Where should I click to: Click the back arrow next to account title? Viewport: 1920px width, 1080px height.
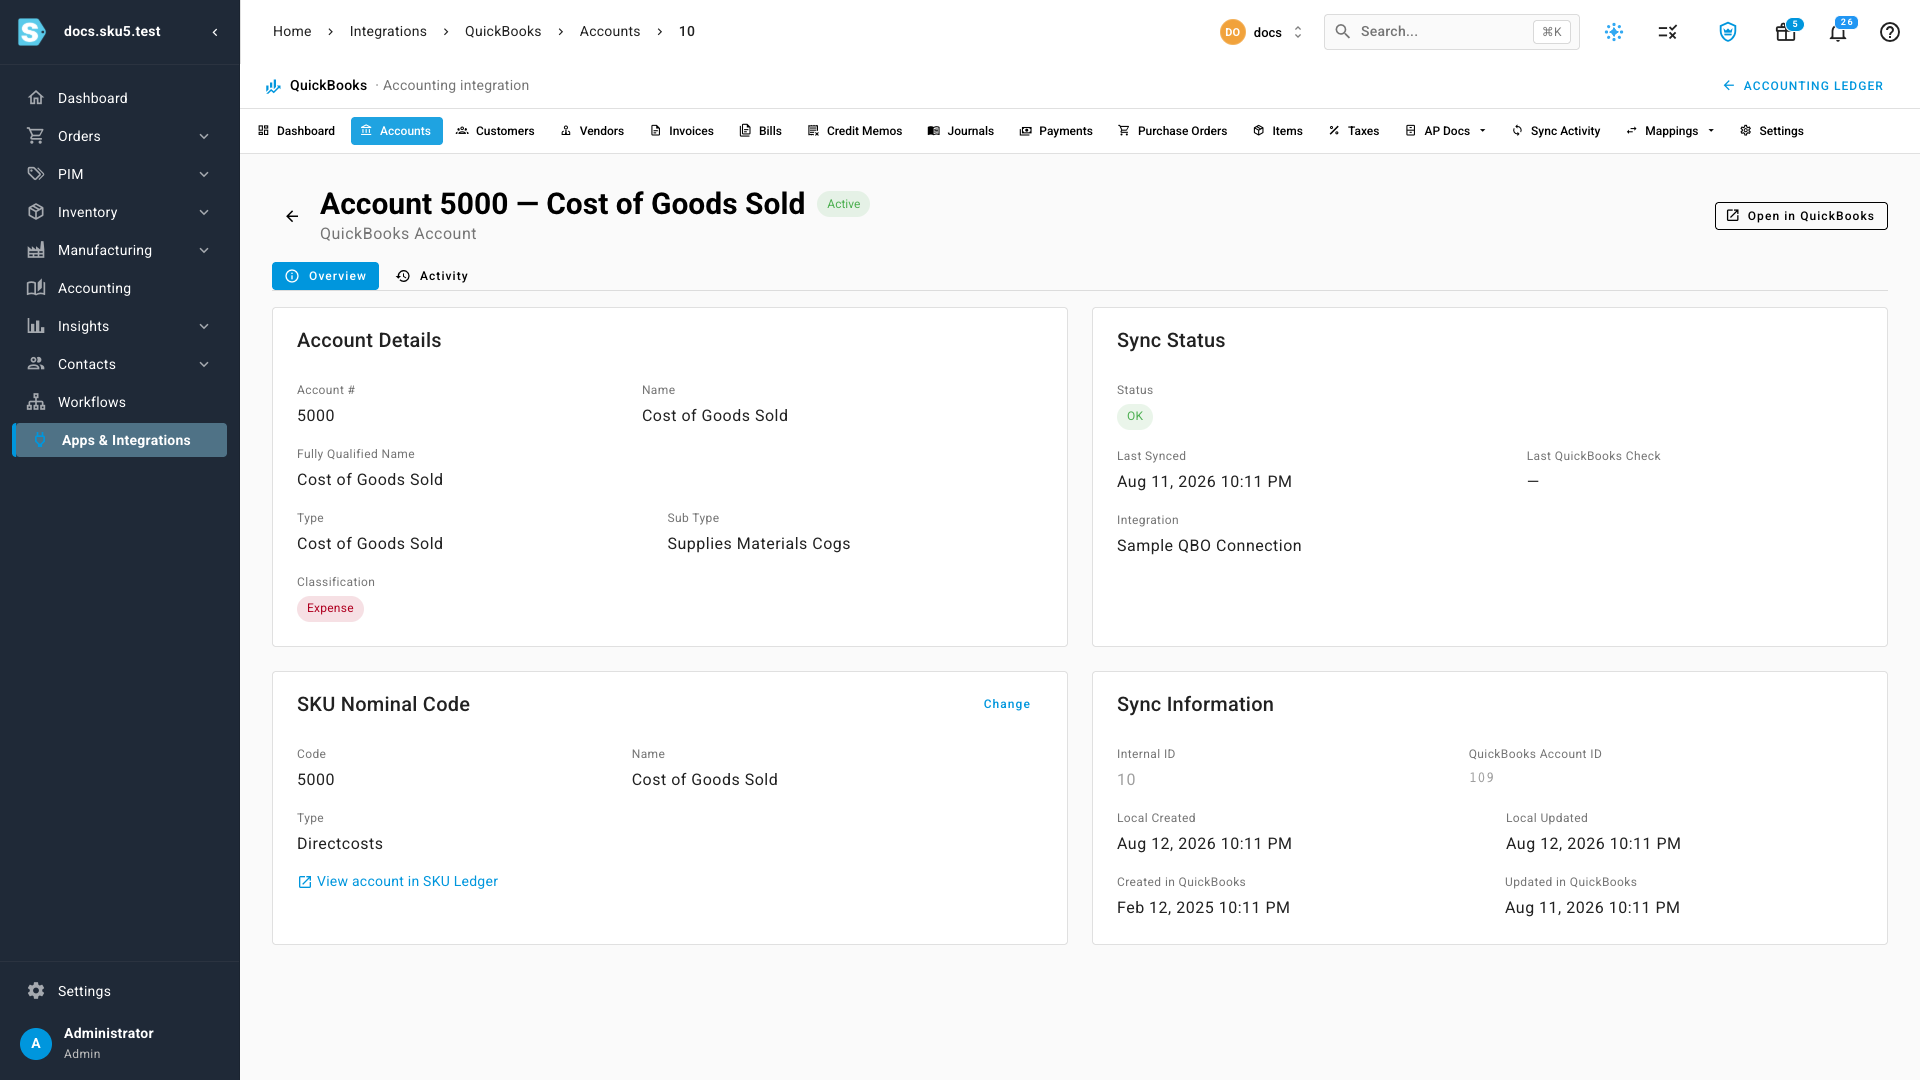[x=292, y=216]
